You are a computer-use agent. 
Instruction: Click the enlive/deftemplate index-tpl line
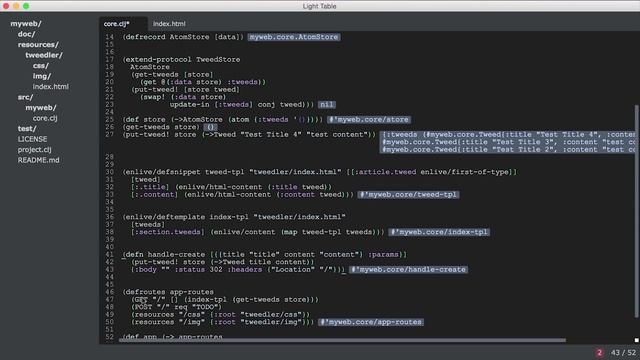coord(234,217)
